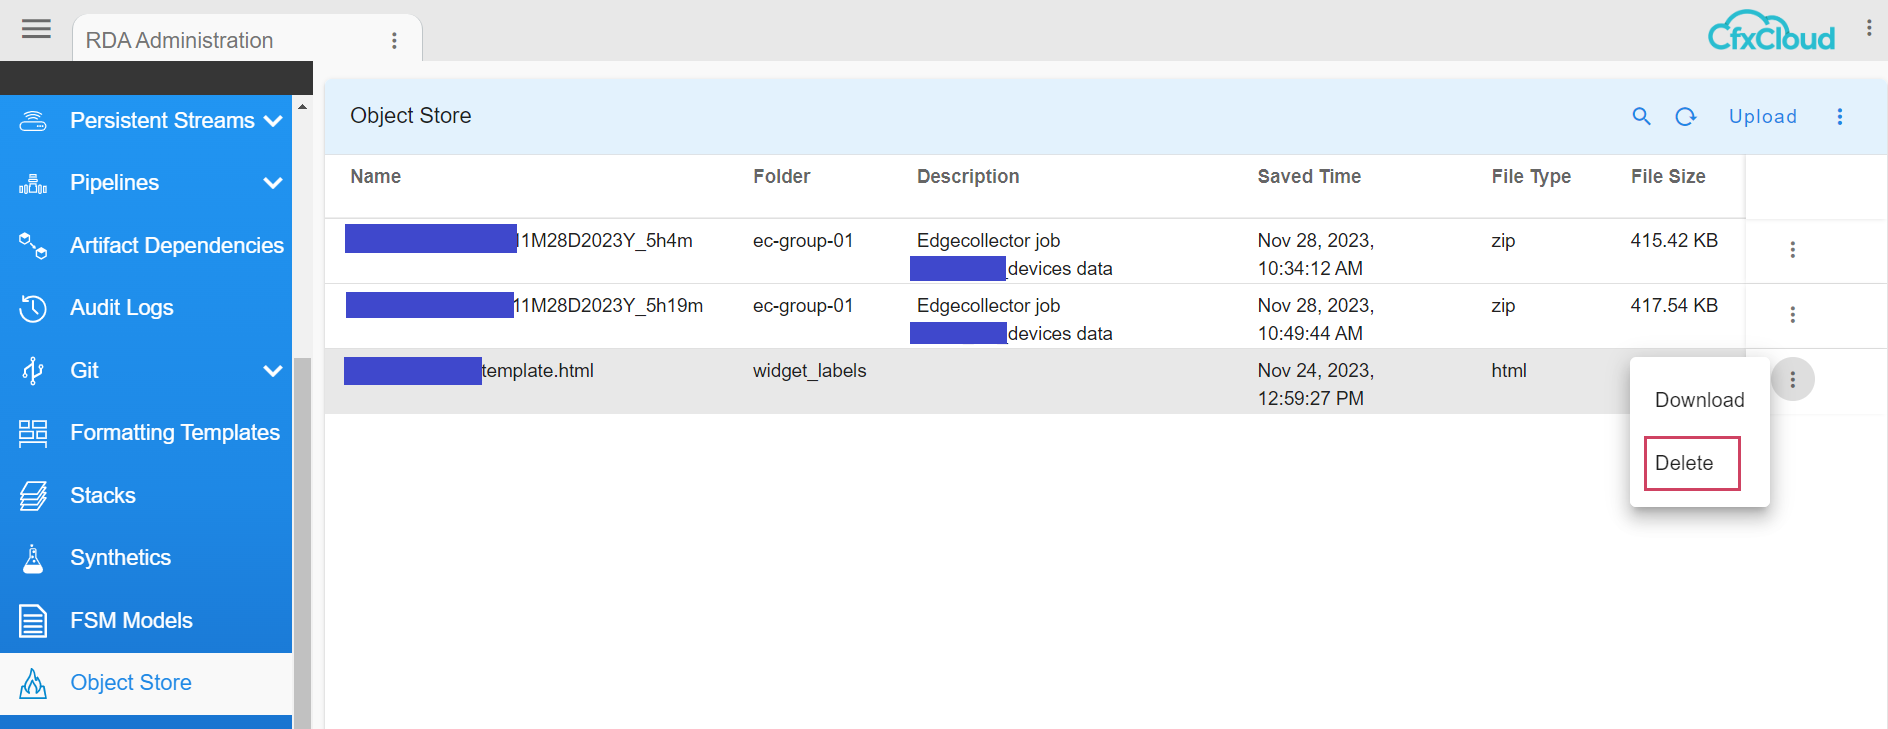1888x729 pixels.
Task: Click the sidebar scroll up arrow
Action: click(x=302, y=107)
